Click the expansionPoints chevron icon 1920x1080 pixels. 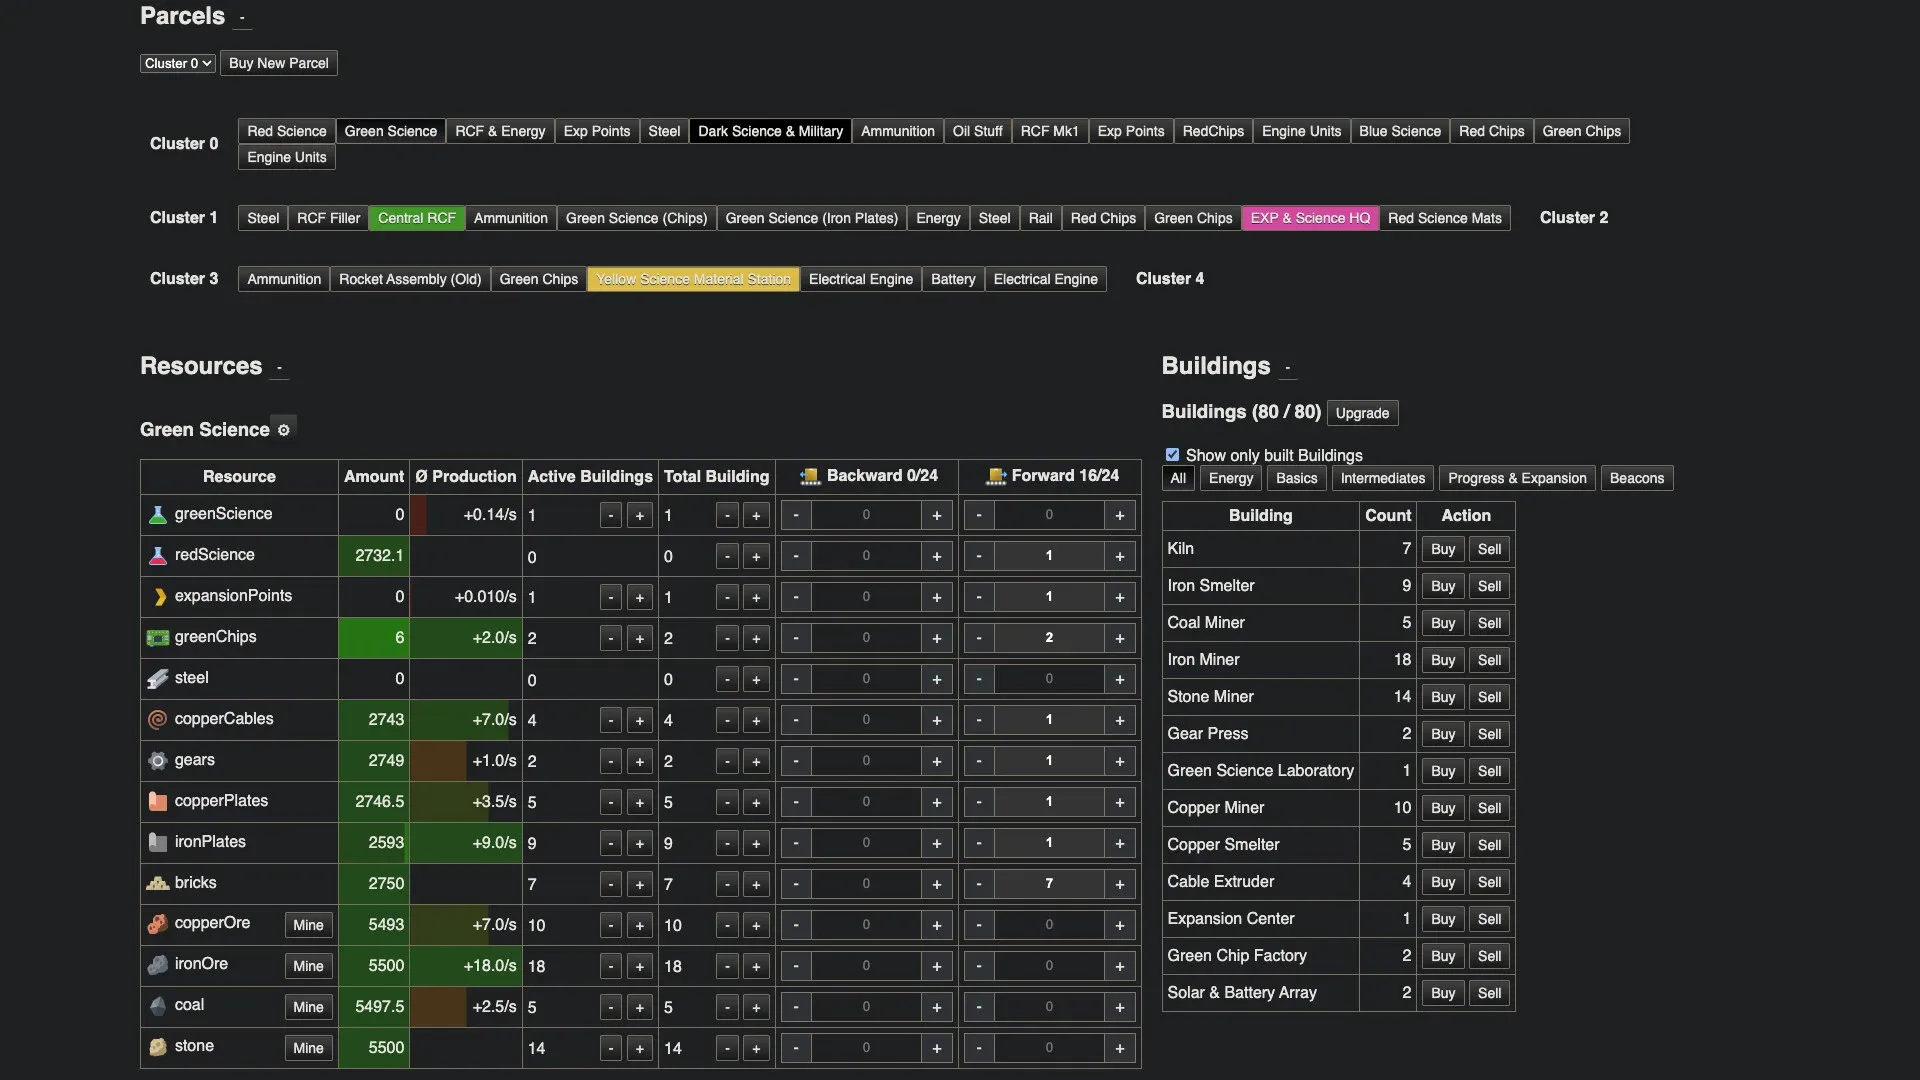click(x=159, y=597)
